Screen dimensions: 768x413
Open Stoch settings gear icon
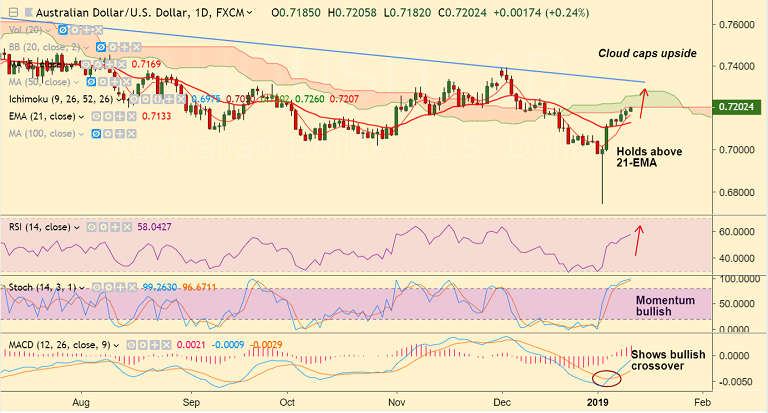tap(108, 287)
